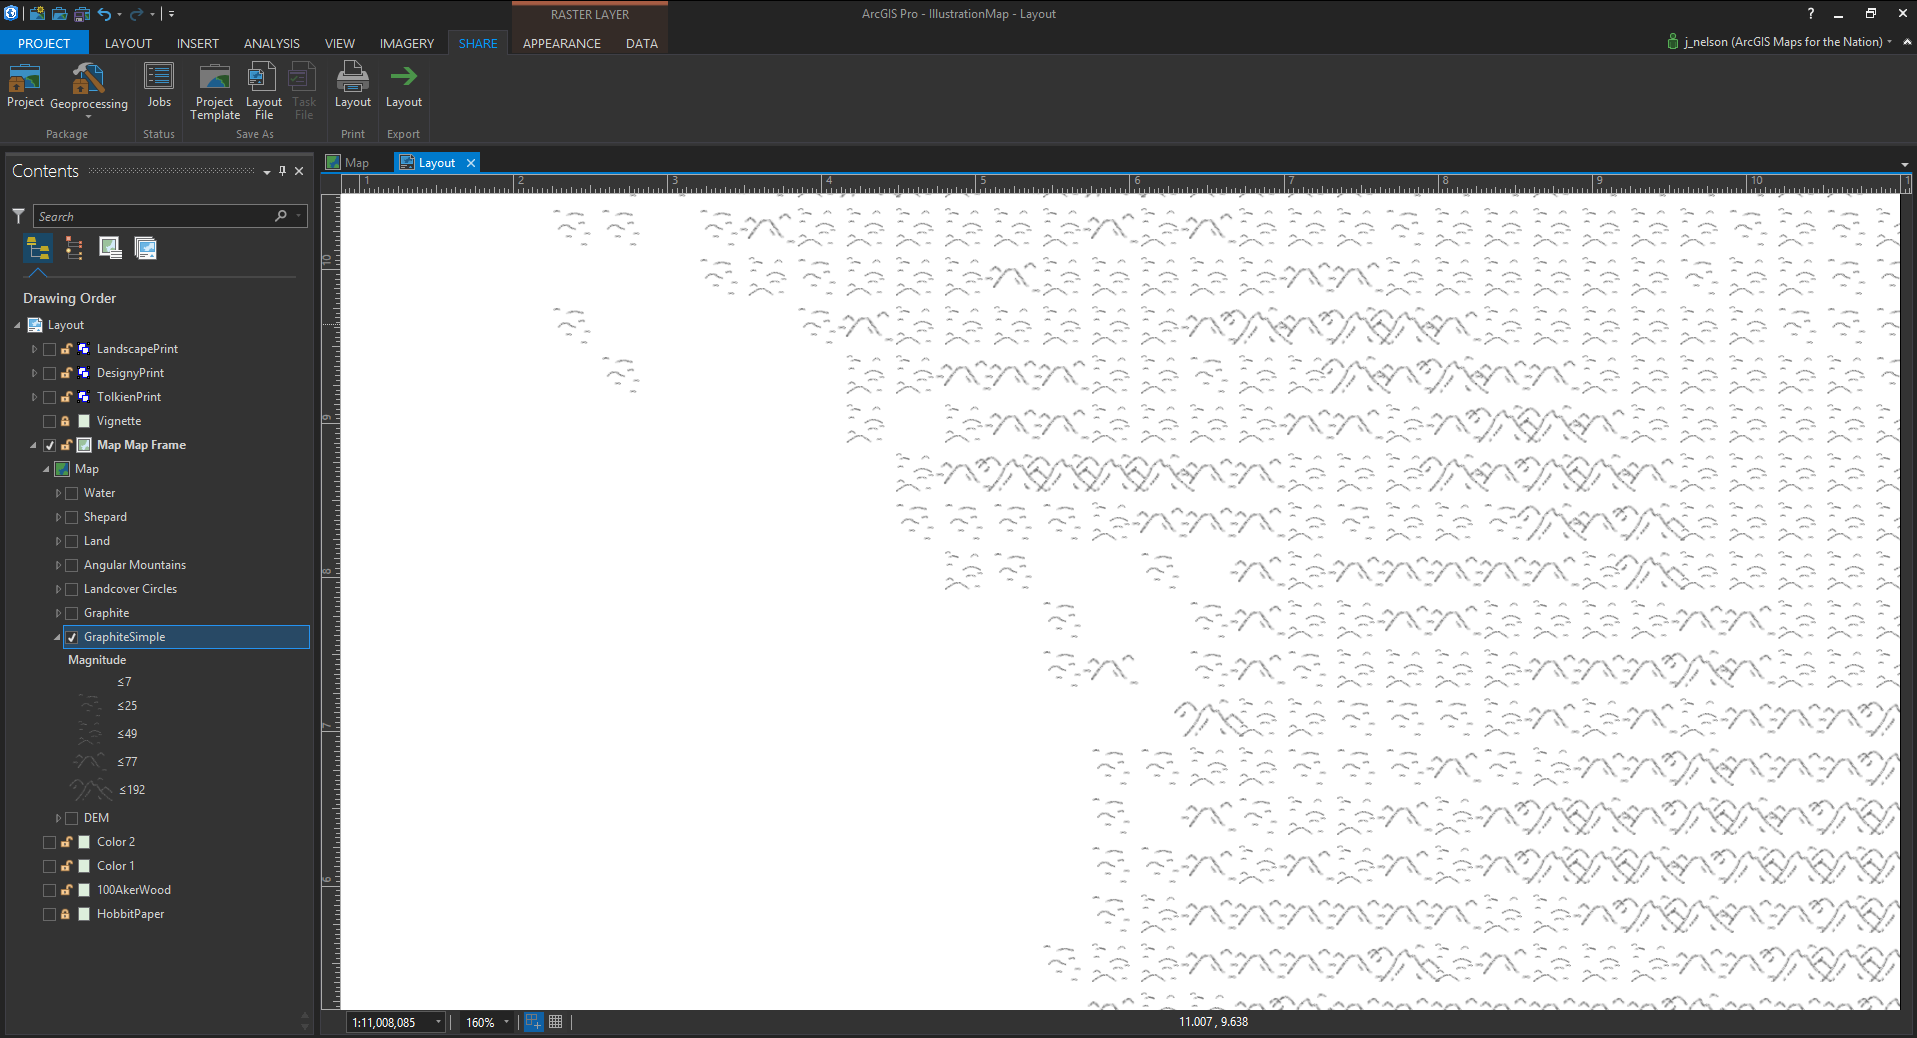
Task: Click the search magnifier icon
Action: (281, 216)
